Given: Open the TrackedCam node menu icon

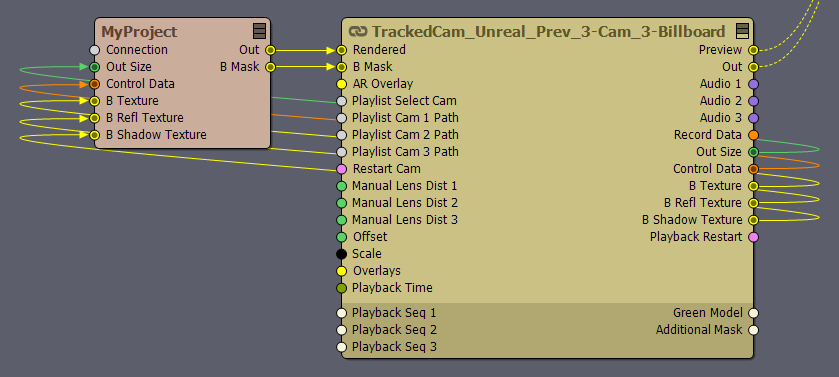Looking at the screenshot, I should (742, 31).
